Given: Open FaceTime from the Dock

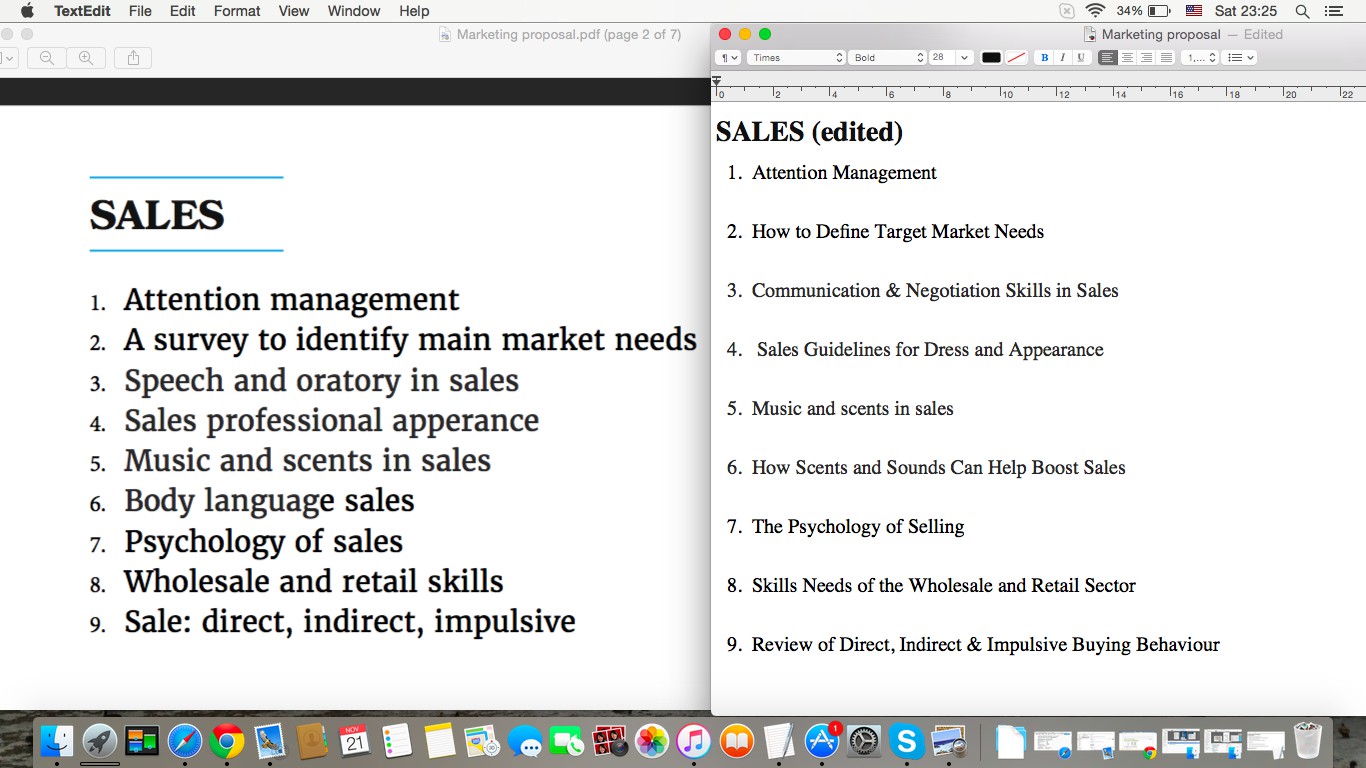Looking at the screenshot, I should point(567,741).
